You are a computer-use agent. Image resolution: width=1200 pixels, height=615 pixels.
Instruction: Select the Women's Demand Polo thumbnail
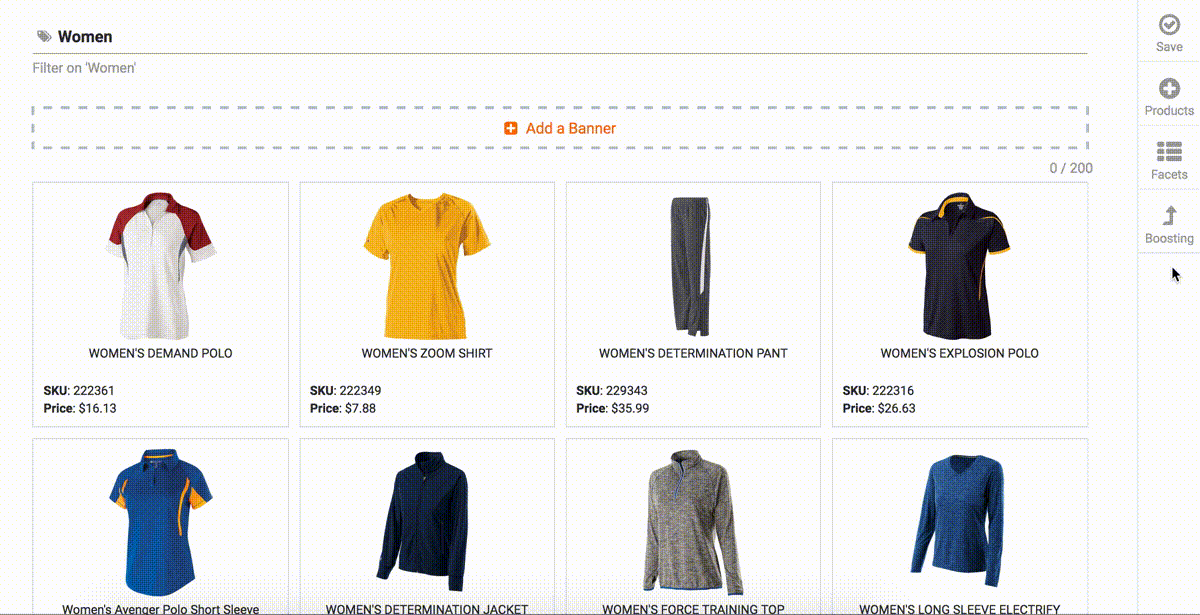tap(160, 265)
